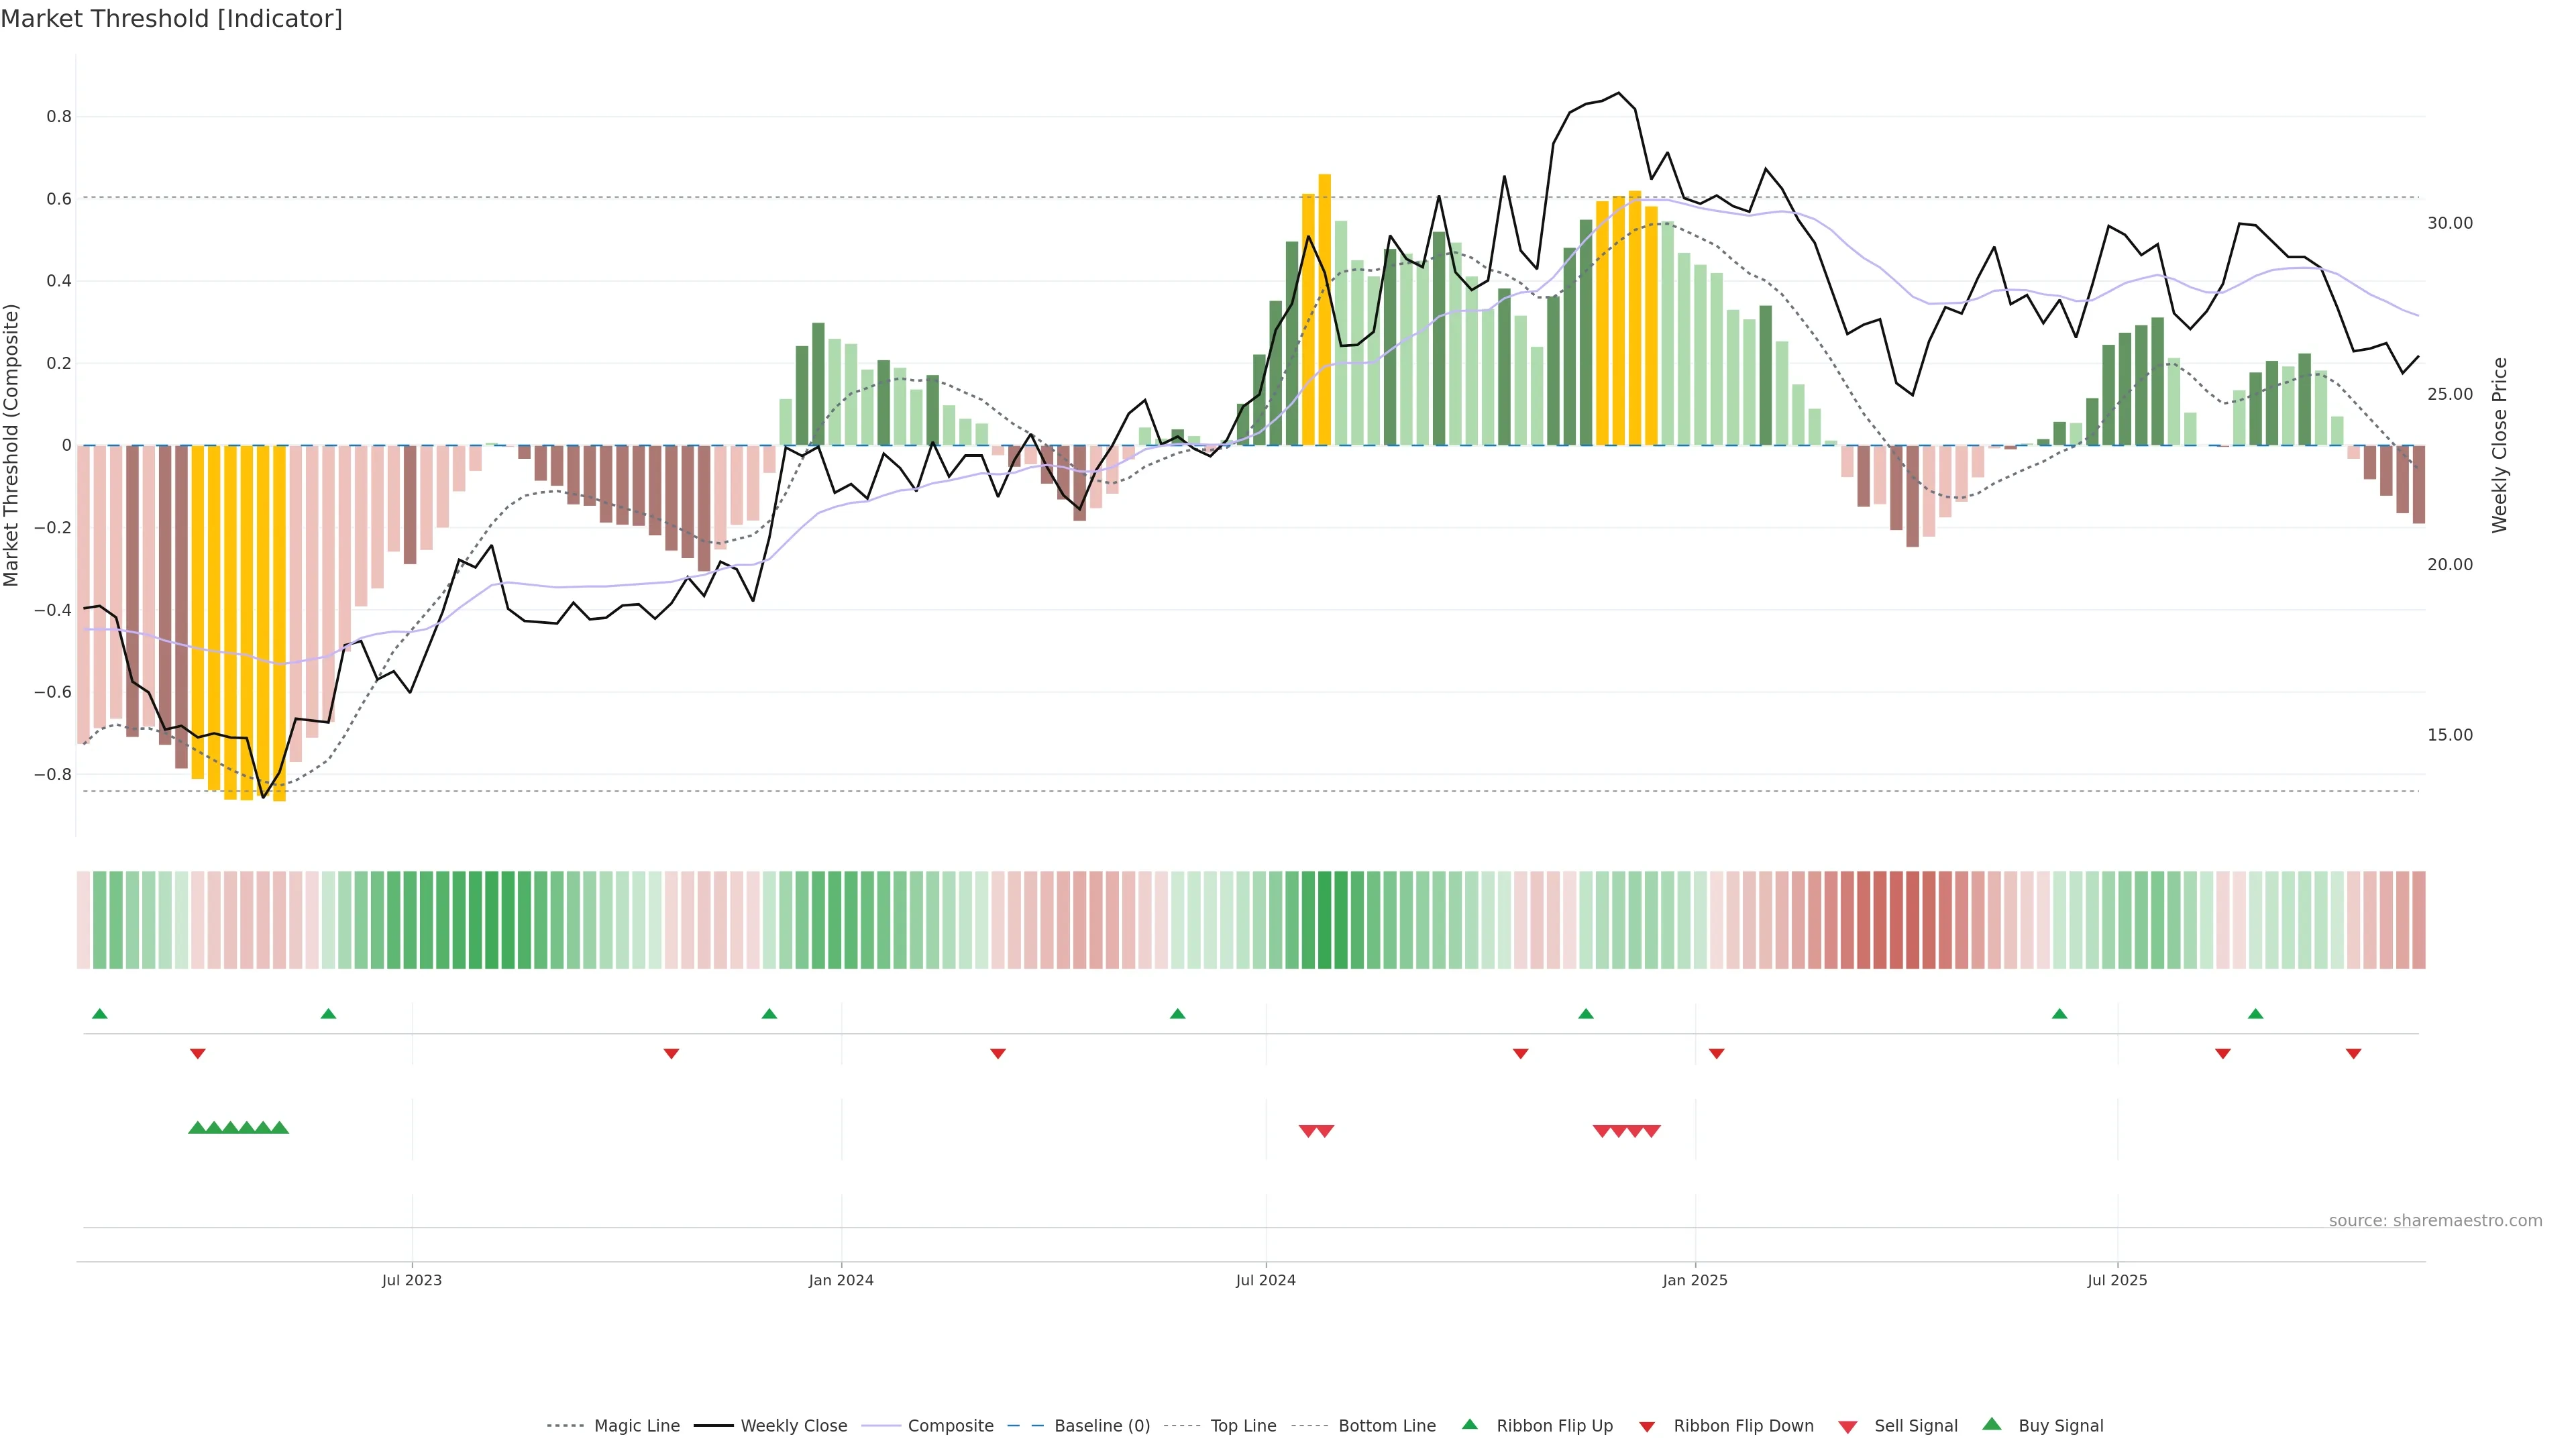Click the Jul 2023 x-axis label
Viewport: 2576px width, 1449px height.
(411, 1280)
